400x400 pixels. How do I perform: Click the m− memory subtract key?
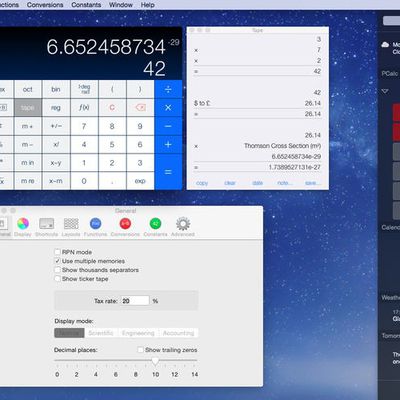click(28, 144)
